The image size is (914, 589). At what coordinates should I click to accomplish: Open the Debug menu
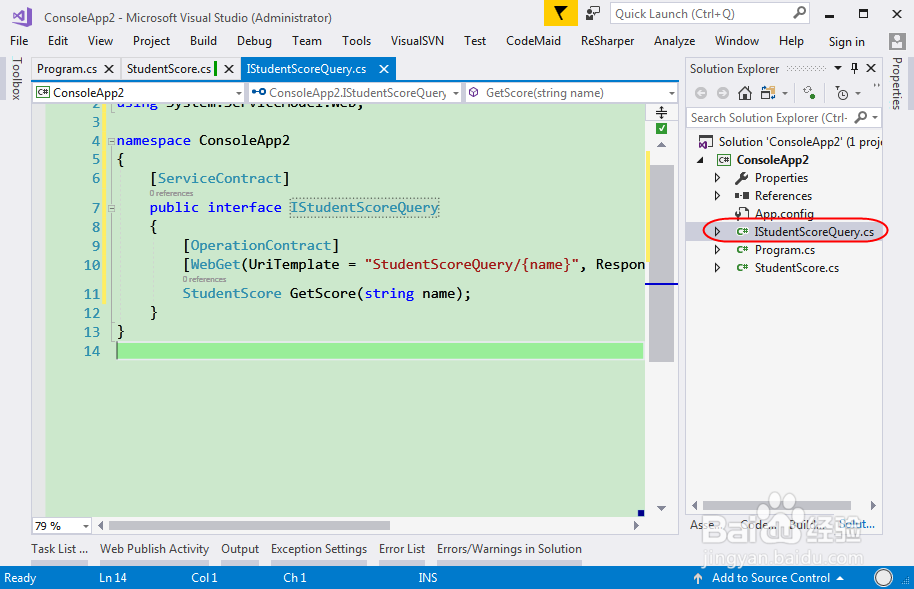pyautogui.click(x=254, y=41)
